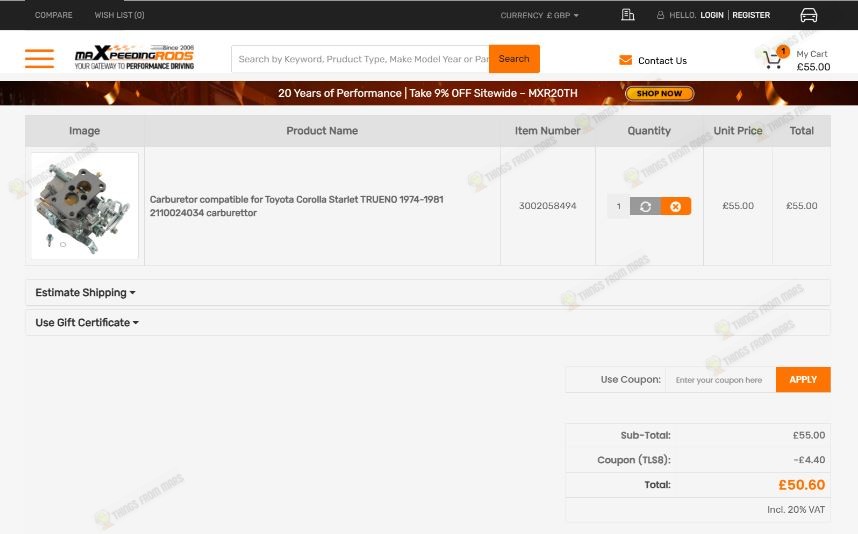Click the user account icon beside Hello
Screen dimensions: 858x534
[x=660, y=15]
